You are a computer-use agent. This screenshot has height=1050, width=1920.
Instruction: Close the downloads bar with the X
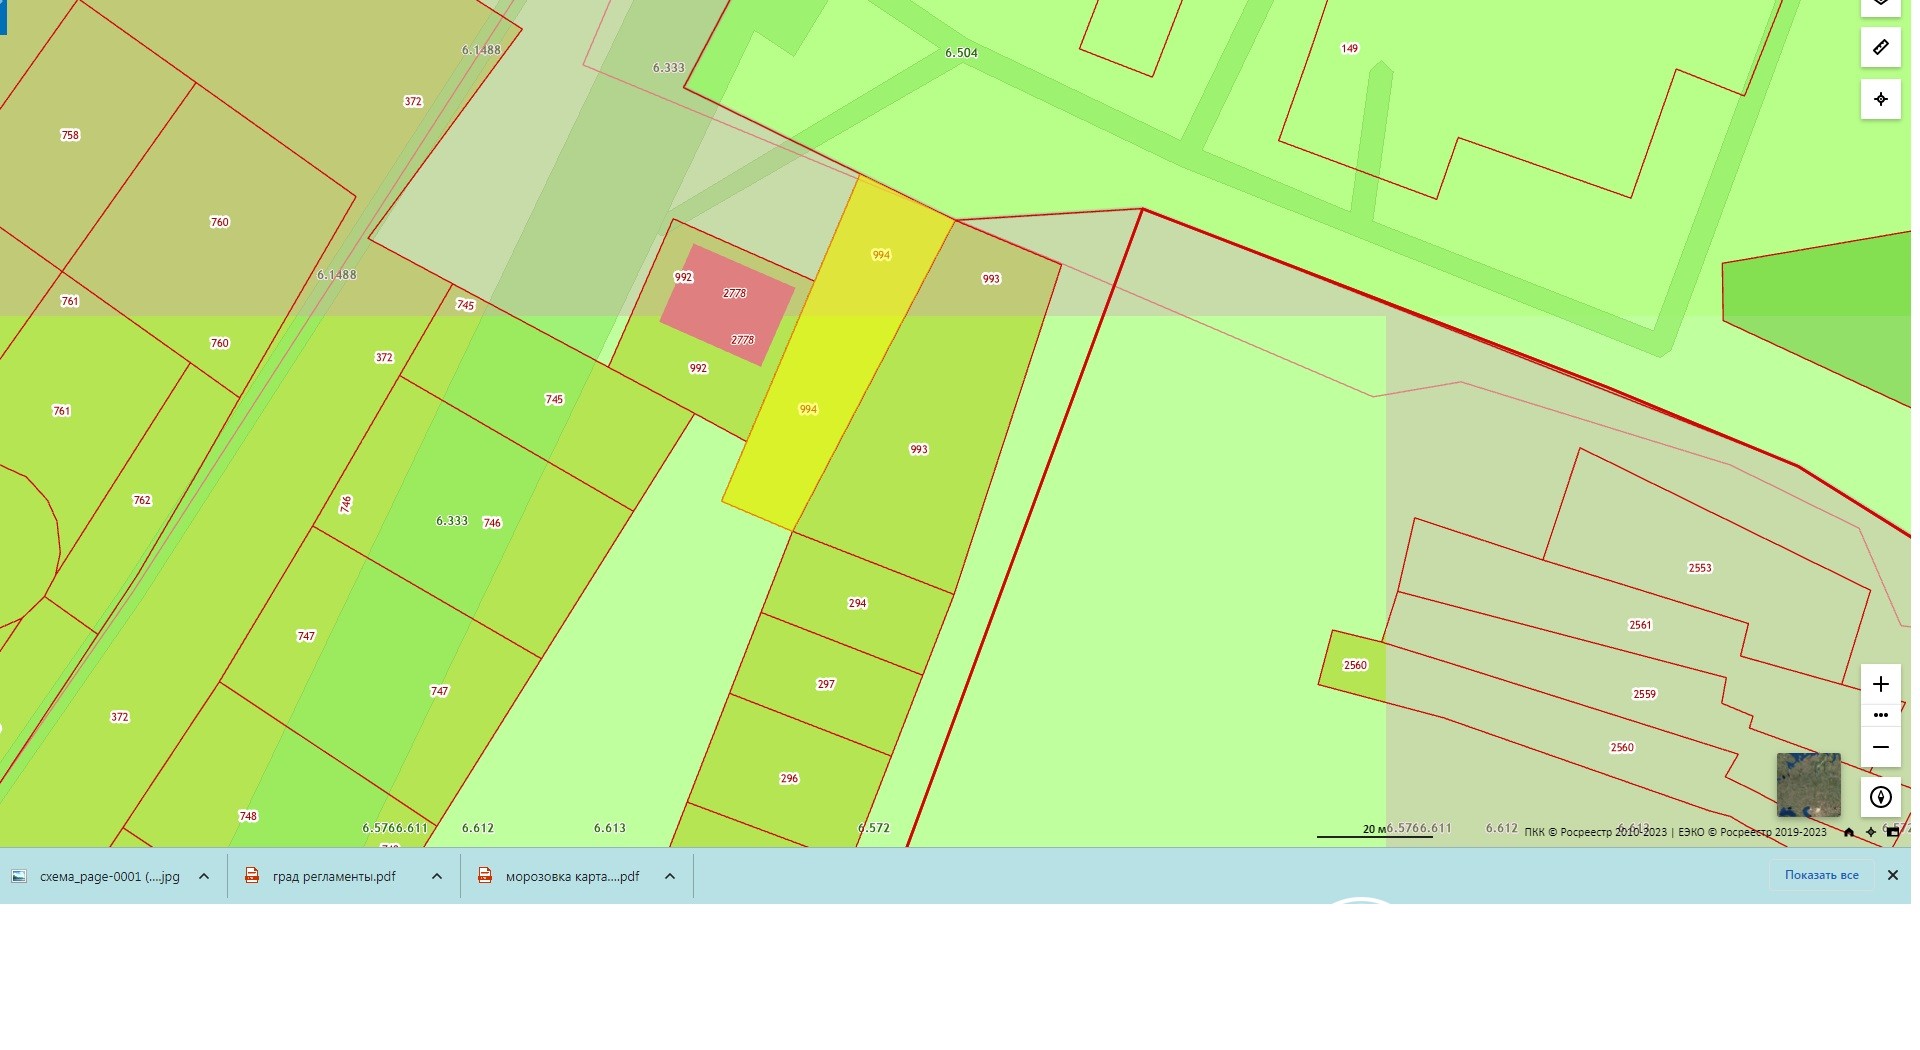point(1892,875)
